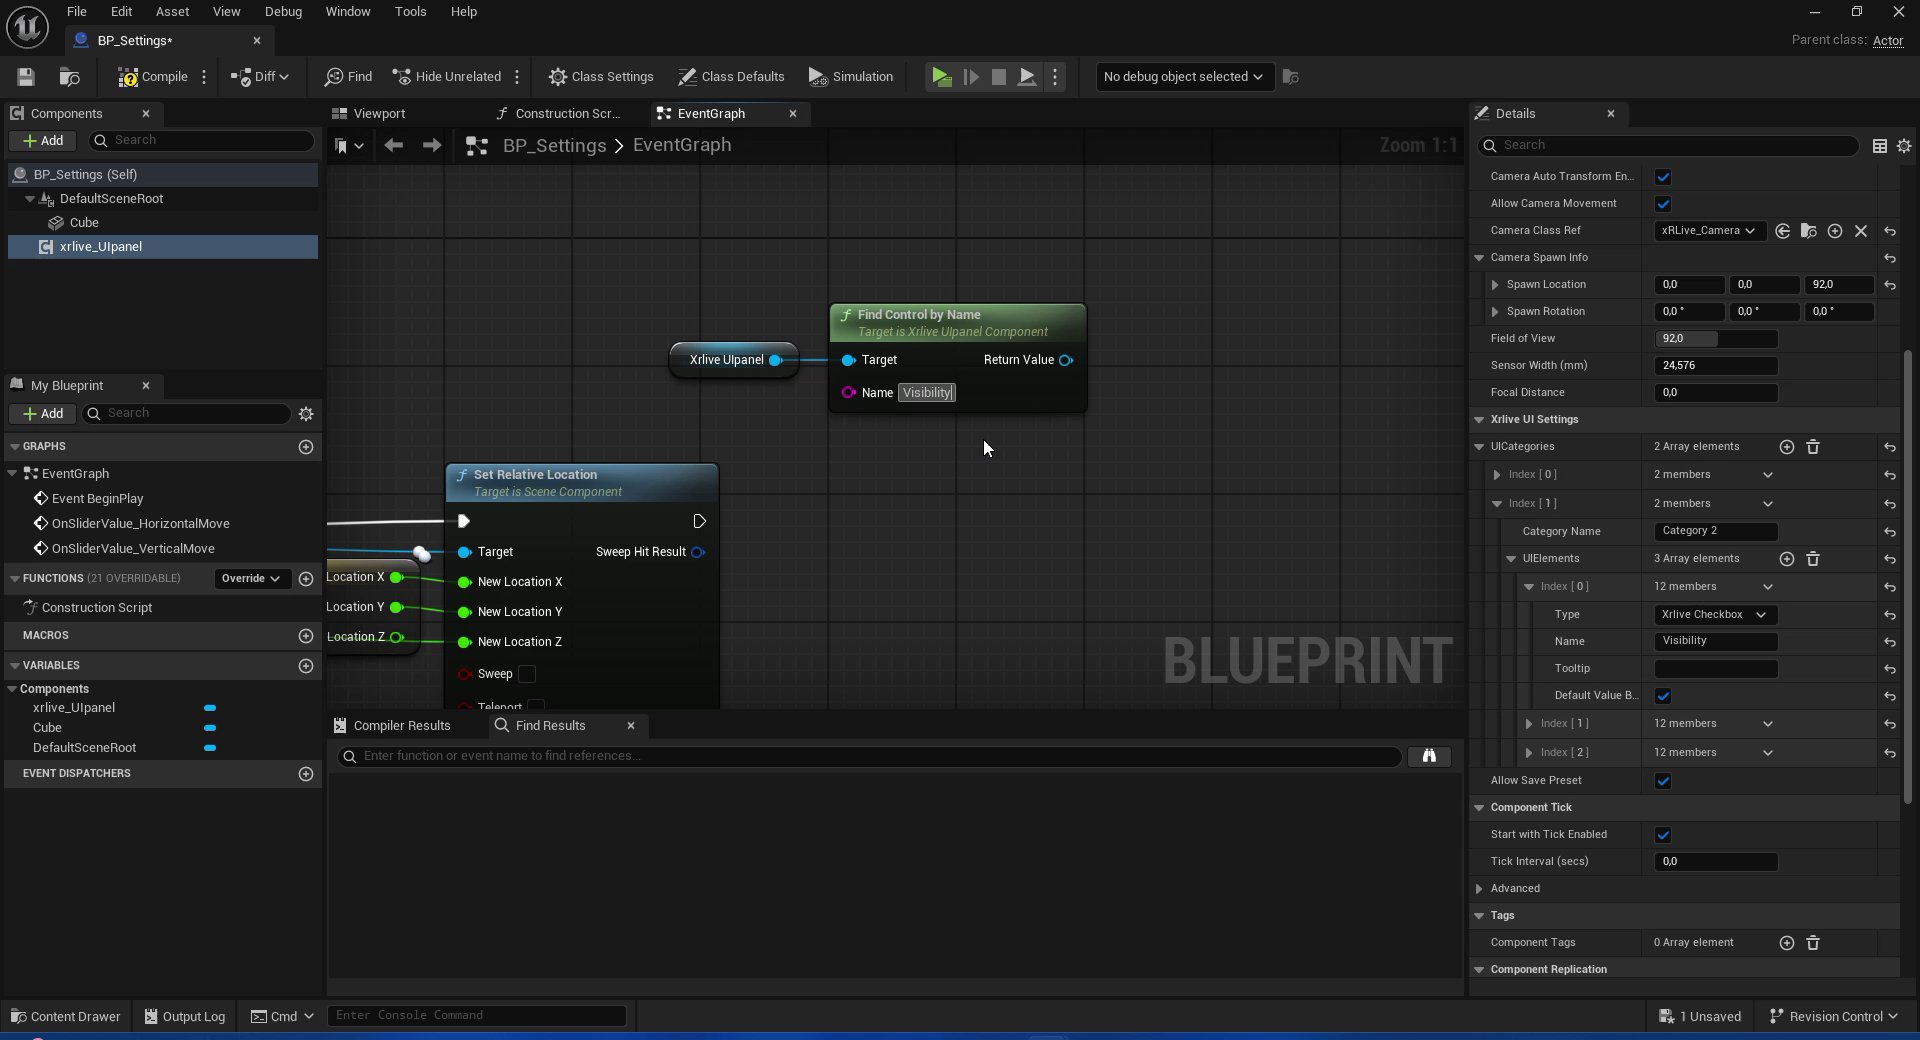Click the Field of View slider

[x=1716, y=339]
